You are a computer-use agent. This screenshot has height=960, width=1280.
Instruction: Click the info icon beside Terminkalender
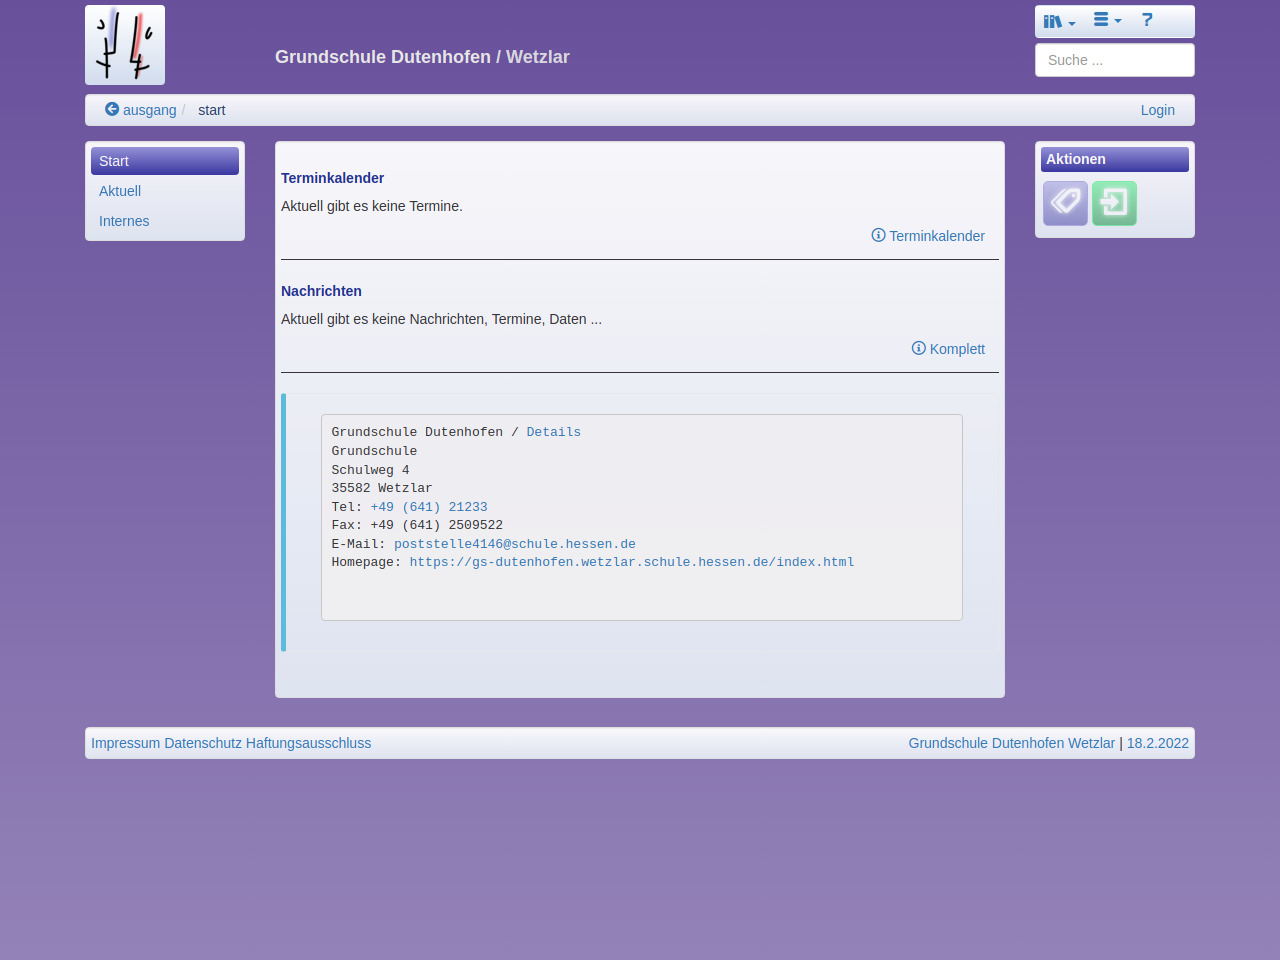pyautogui.click(x=878, y=235)
